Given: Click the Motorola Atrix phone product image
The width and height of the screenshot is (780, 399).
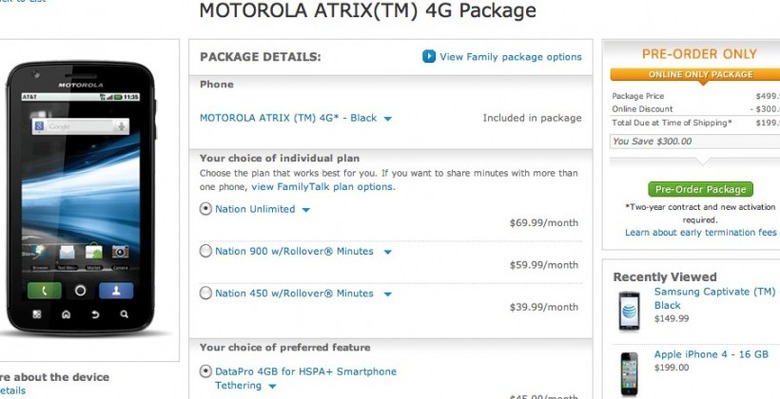Looking at the screenshot, I should point(81,198).
